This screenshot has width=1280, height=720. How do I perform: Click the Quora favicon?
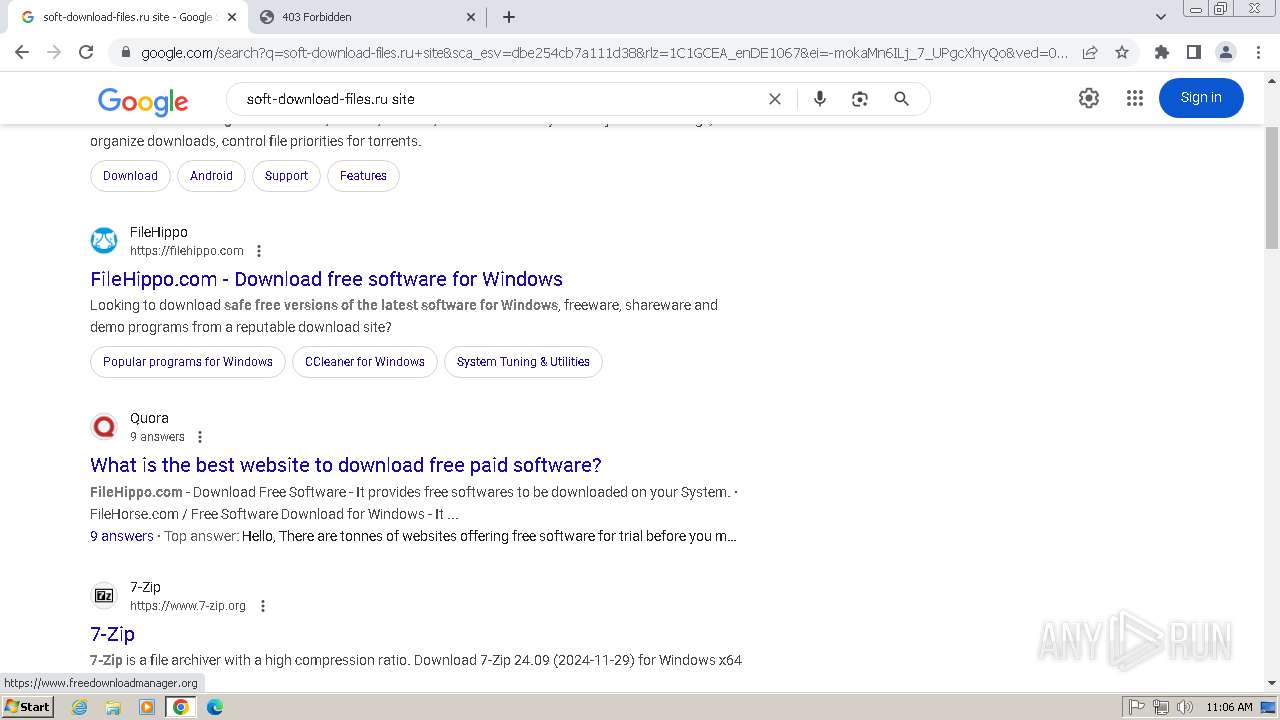click(104, 427)
